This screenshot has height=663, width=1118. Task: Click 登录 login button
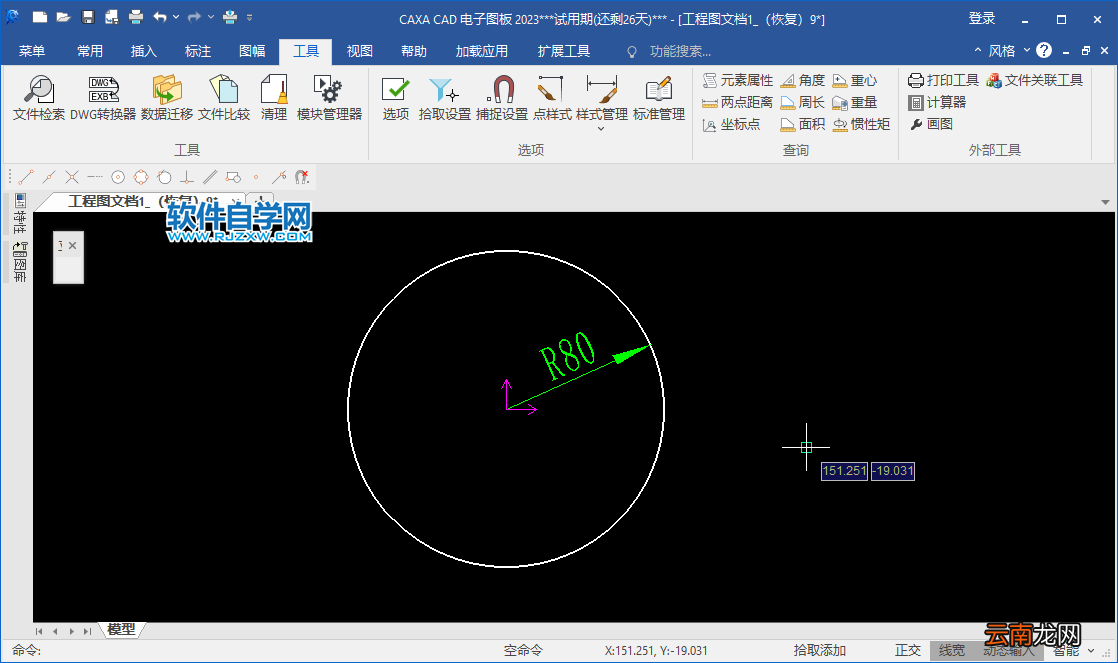pos(982,19)
